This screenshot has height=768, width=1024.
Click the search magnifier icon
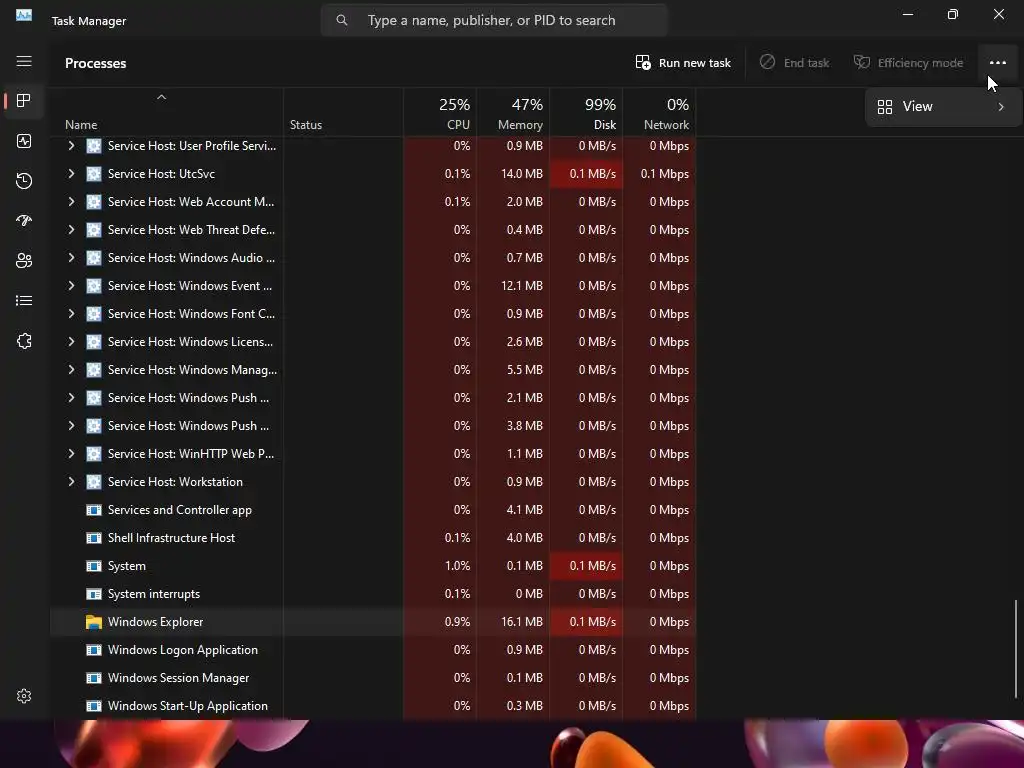pos(342,20)
